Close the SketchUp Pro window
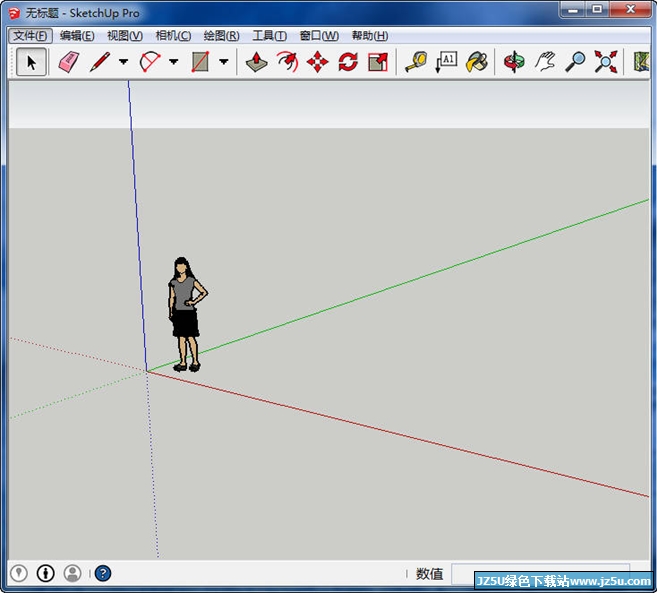The height and width of the screenshot is (593, 657). [631, 10]
